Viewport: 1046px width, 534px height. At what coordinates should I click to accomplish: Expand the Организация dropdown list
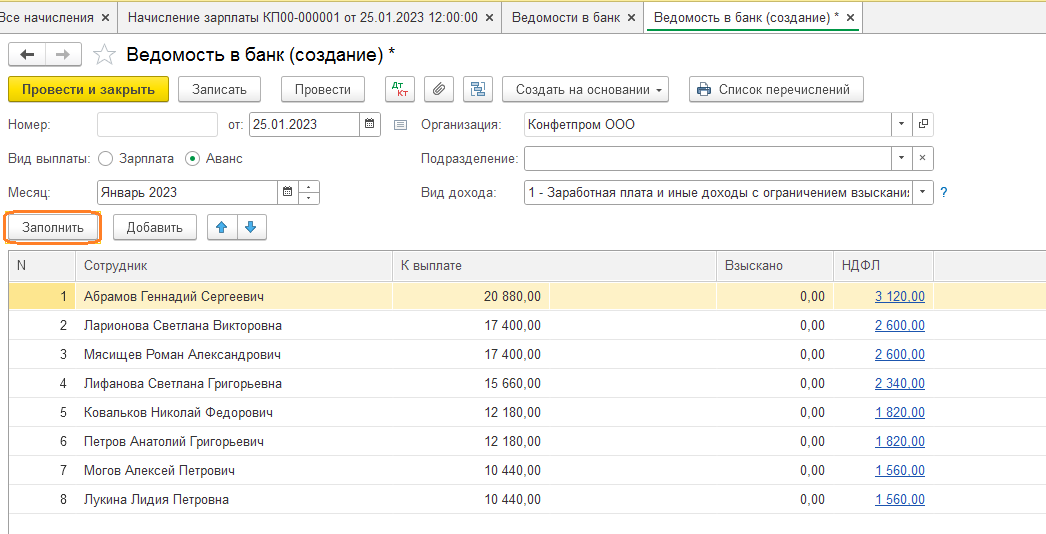(x=901, y=124)
